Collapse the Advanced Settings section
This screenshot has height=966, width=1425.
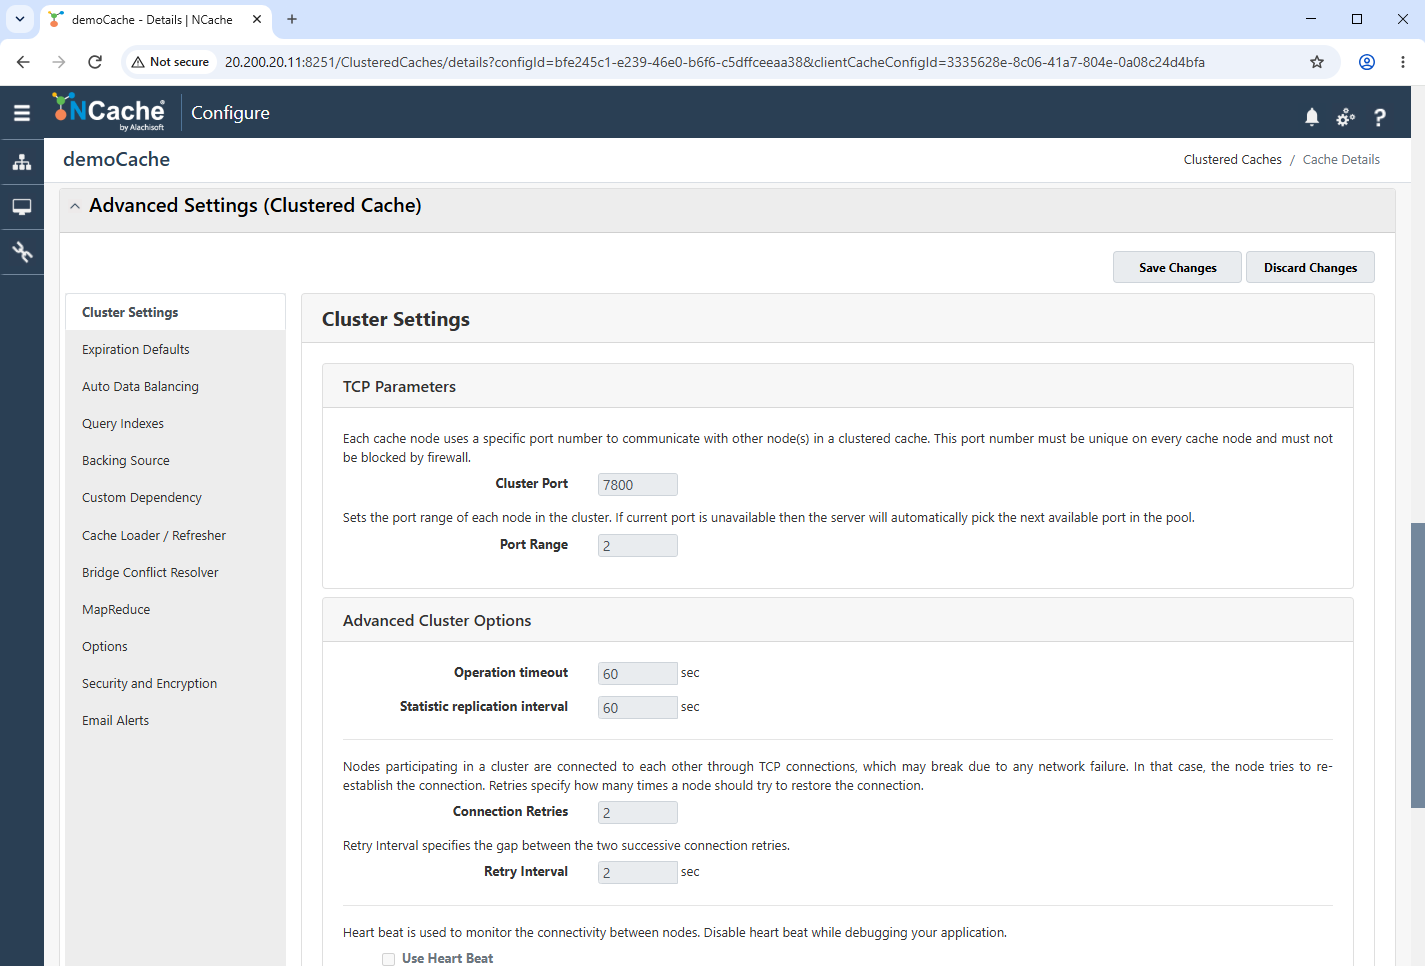coord(75,206)
